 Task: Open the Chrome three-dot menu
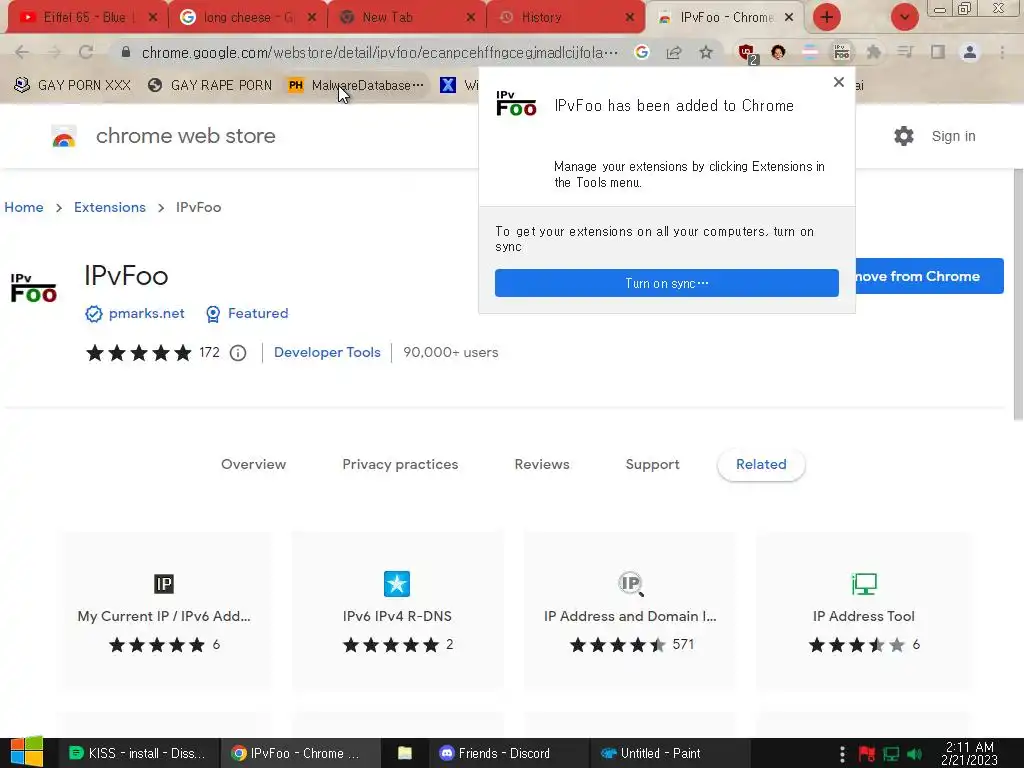click(1002, 52)
